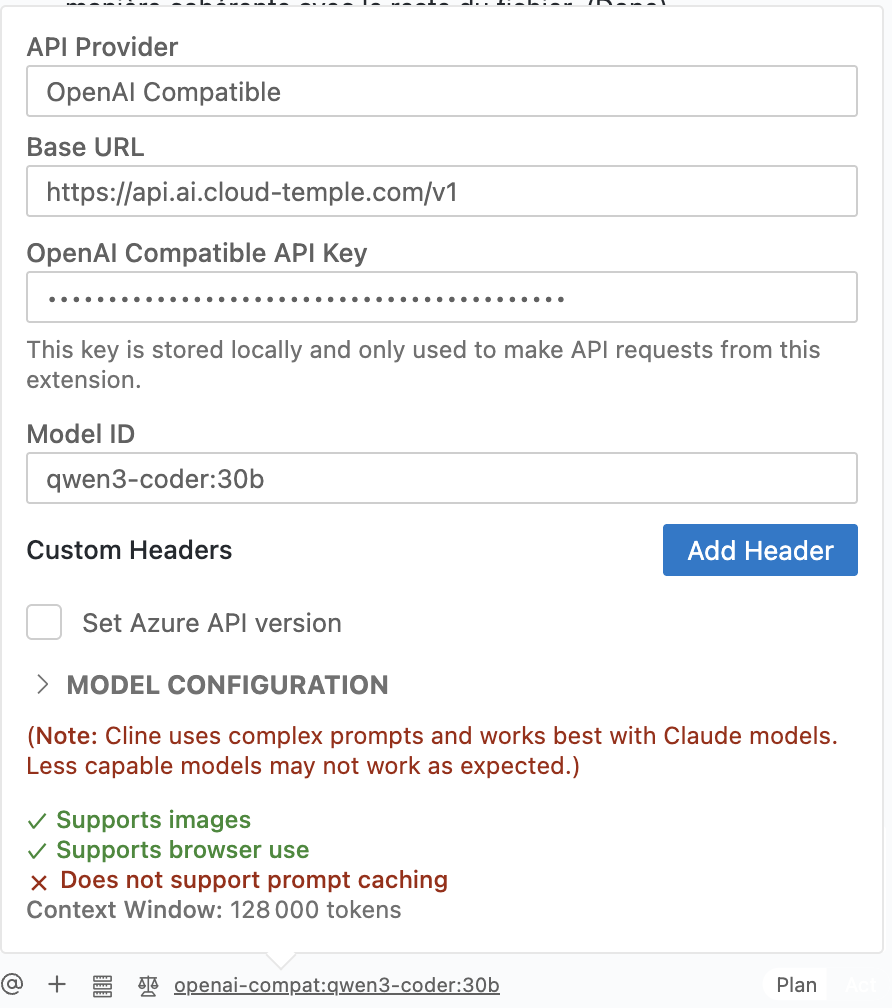Click the plus add files icon
The width and height of the screenshot is (892, 1008).
point(57,984)
